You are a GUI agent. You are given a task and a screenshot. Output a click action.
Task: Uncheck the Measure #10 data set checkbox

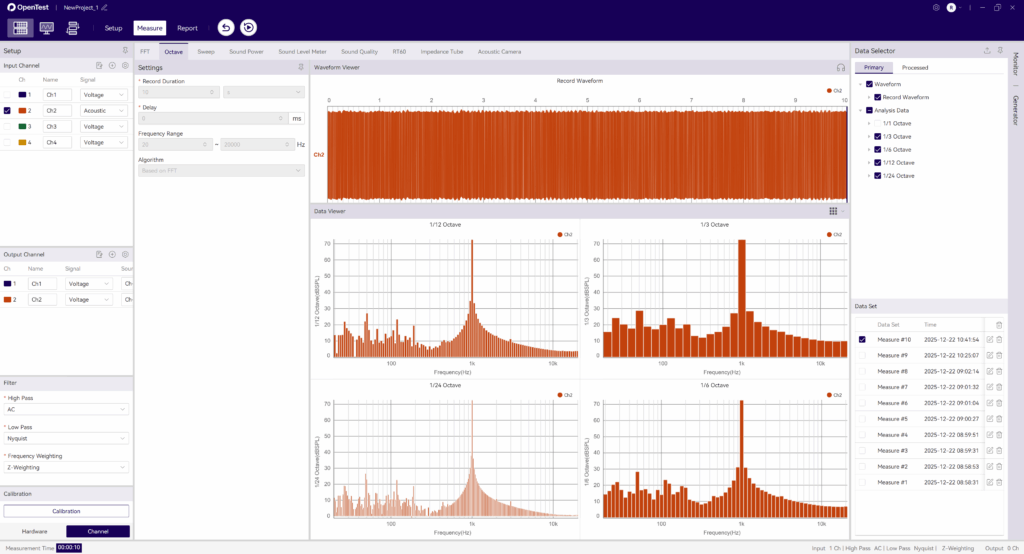click(x=862, y=339)
